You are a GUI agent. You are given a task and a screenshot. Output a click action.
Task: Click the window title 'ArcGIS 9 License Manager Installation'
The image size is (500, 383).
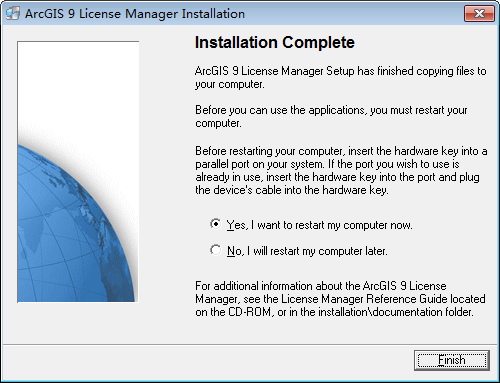135,14
